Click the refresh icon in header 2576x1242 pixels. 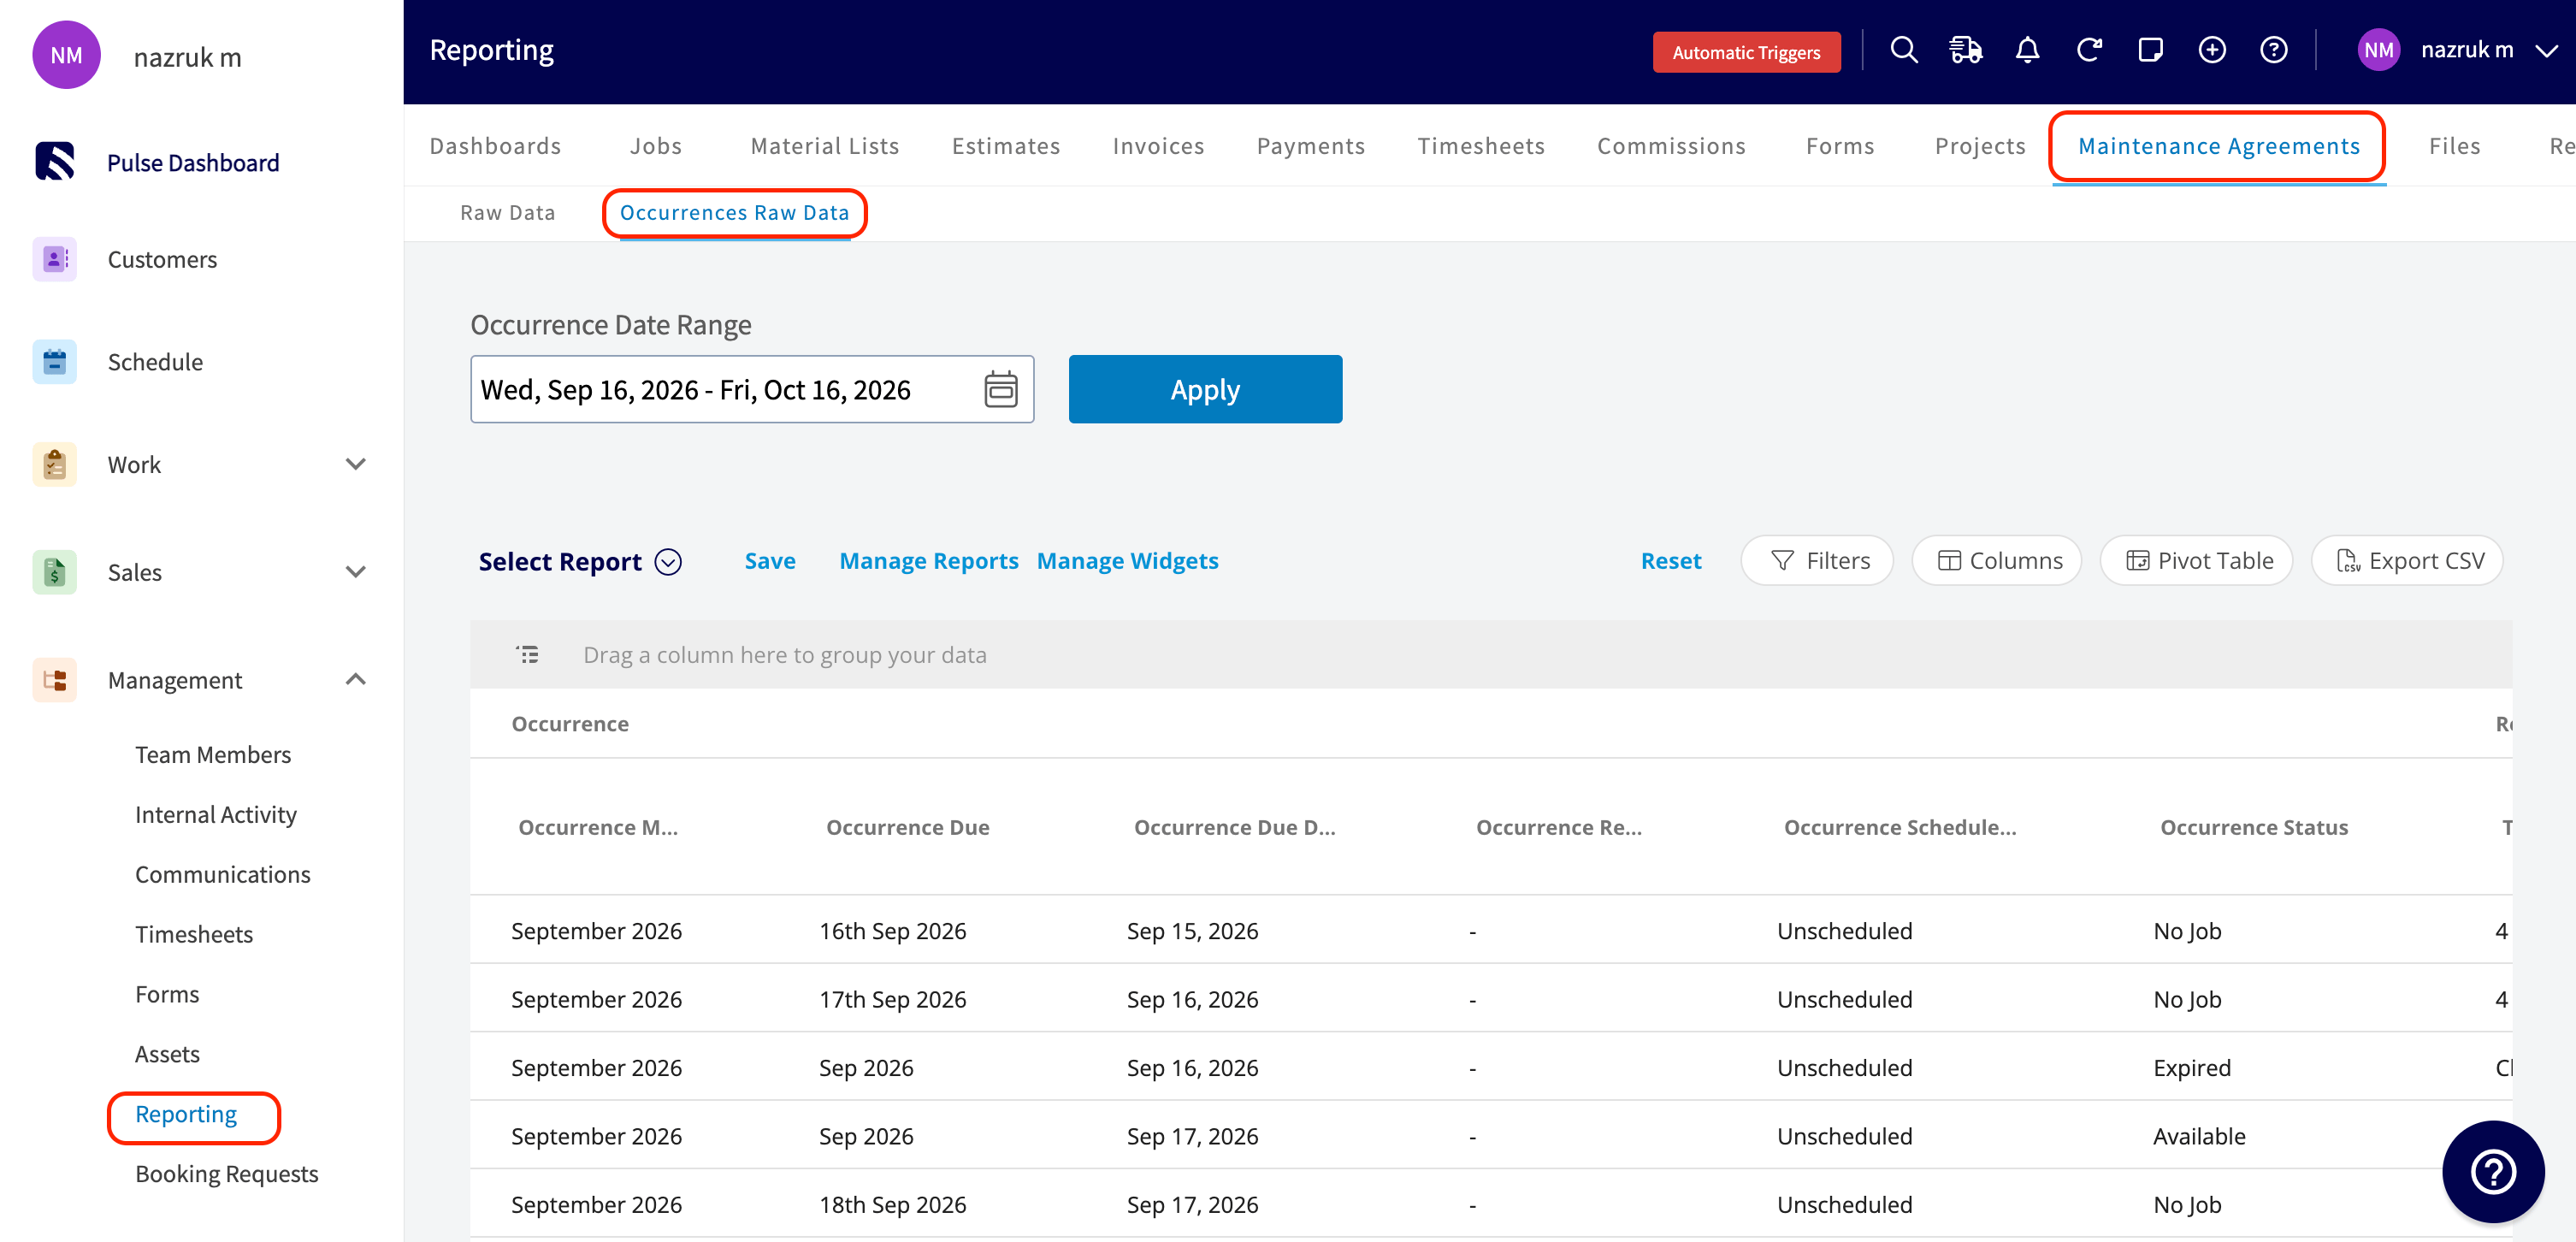pos(2089,50)
